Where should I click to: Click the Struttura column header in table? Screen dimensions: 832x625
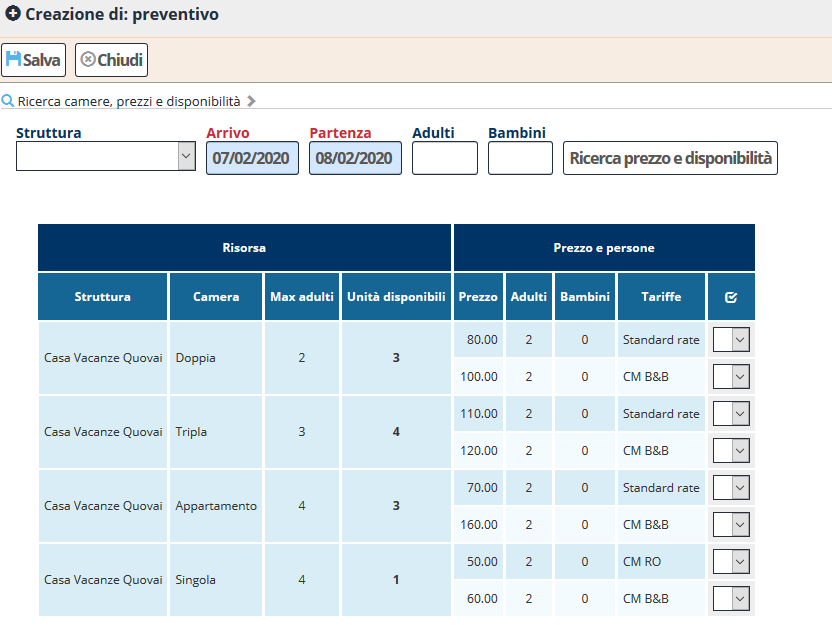[102, 297]
